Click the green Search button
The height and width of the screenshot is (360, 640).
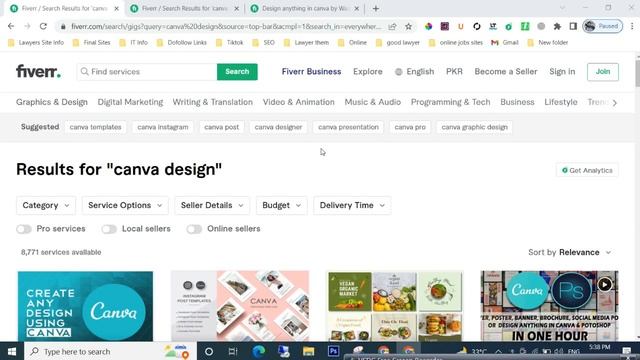tap(237, 72)
